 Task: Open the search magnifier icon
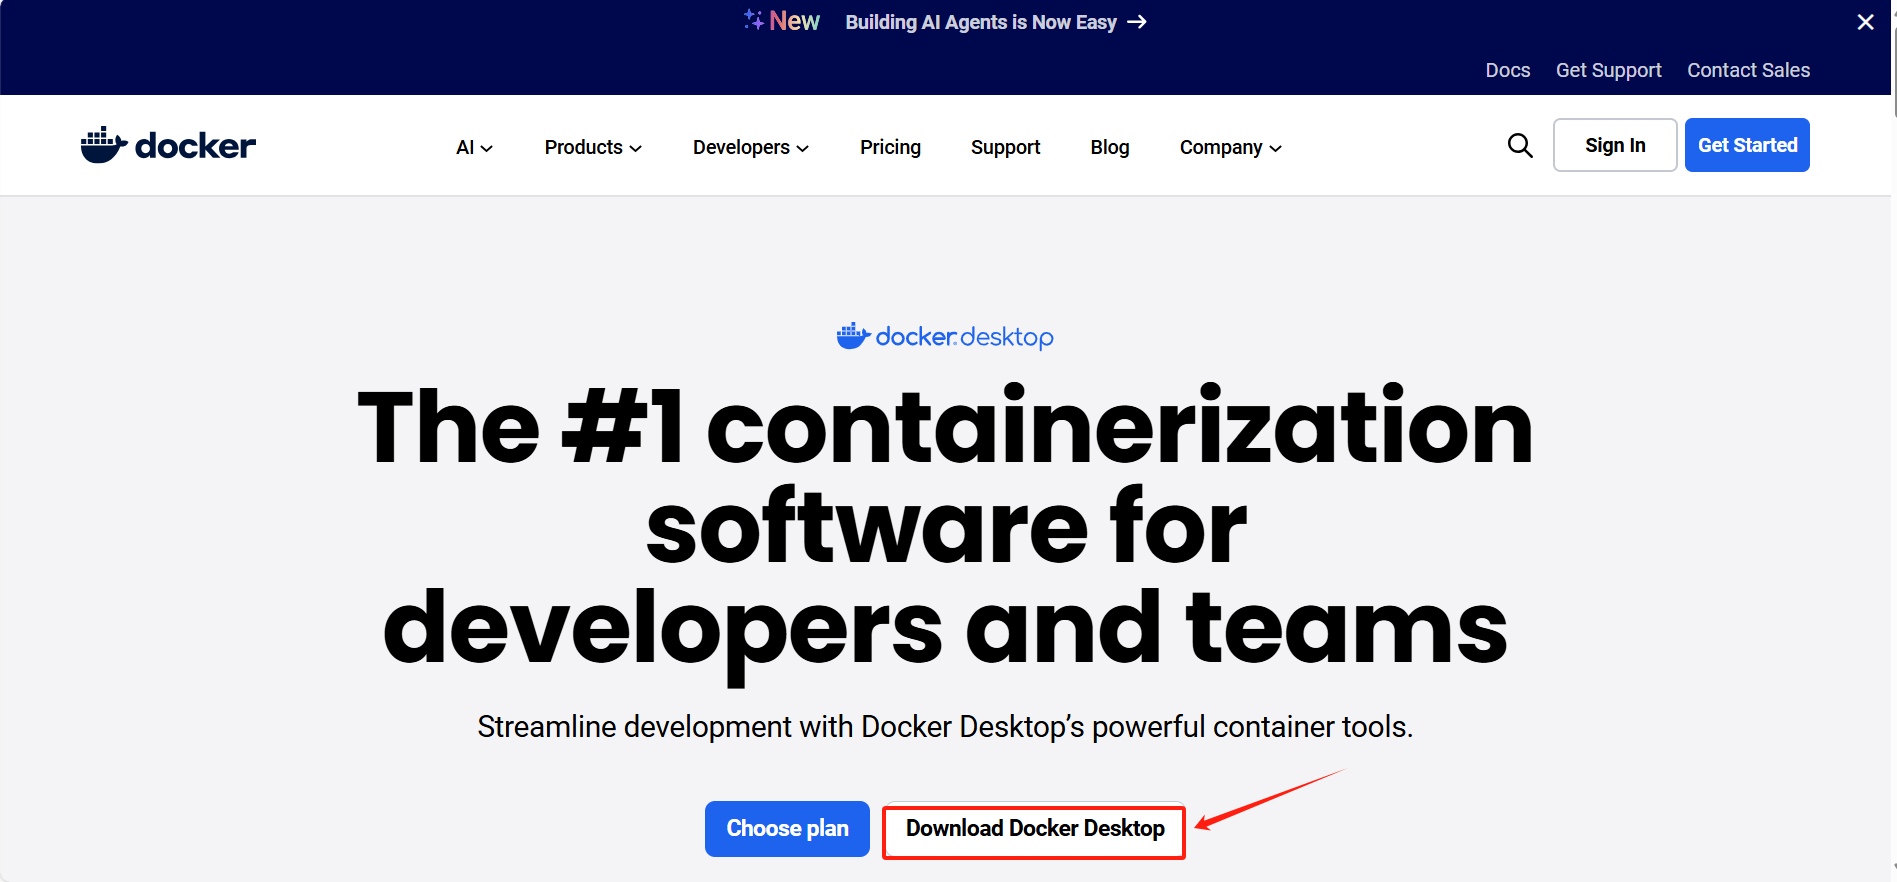[1520, 146]
